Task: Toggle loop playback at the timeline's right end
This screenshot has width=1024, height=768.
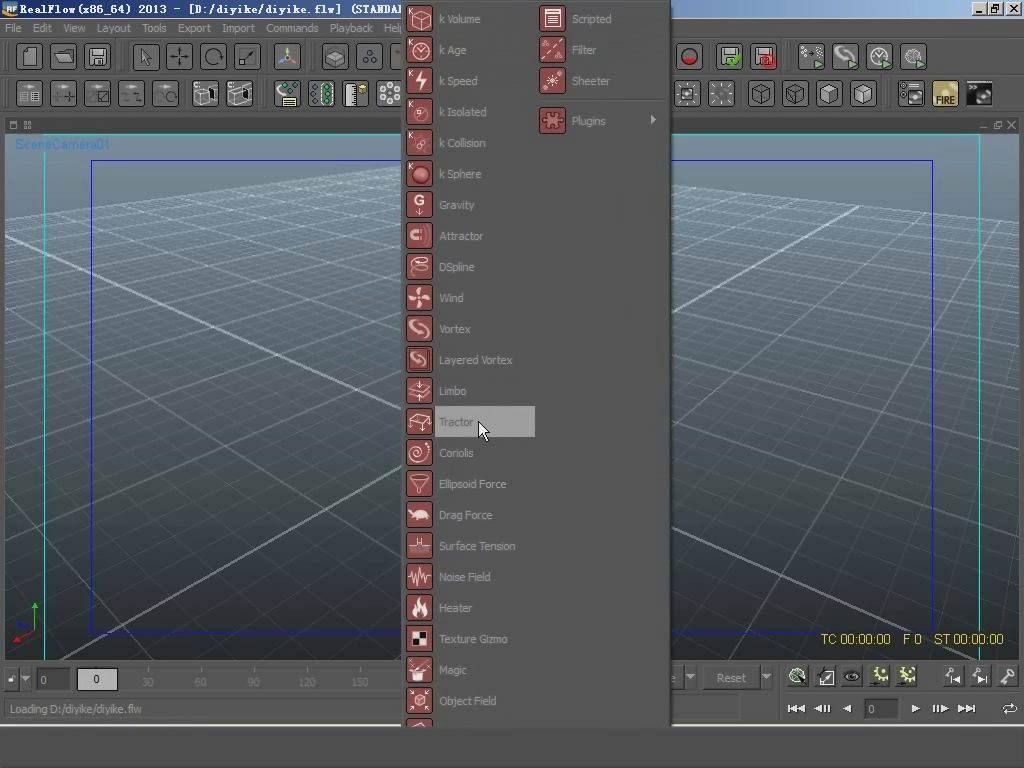Action: [1009, 709]
